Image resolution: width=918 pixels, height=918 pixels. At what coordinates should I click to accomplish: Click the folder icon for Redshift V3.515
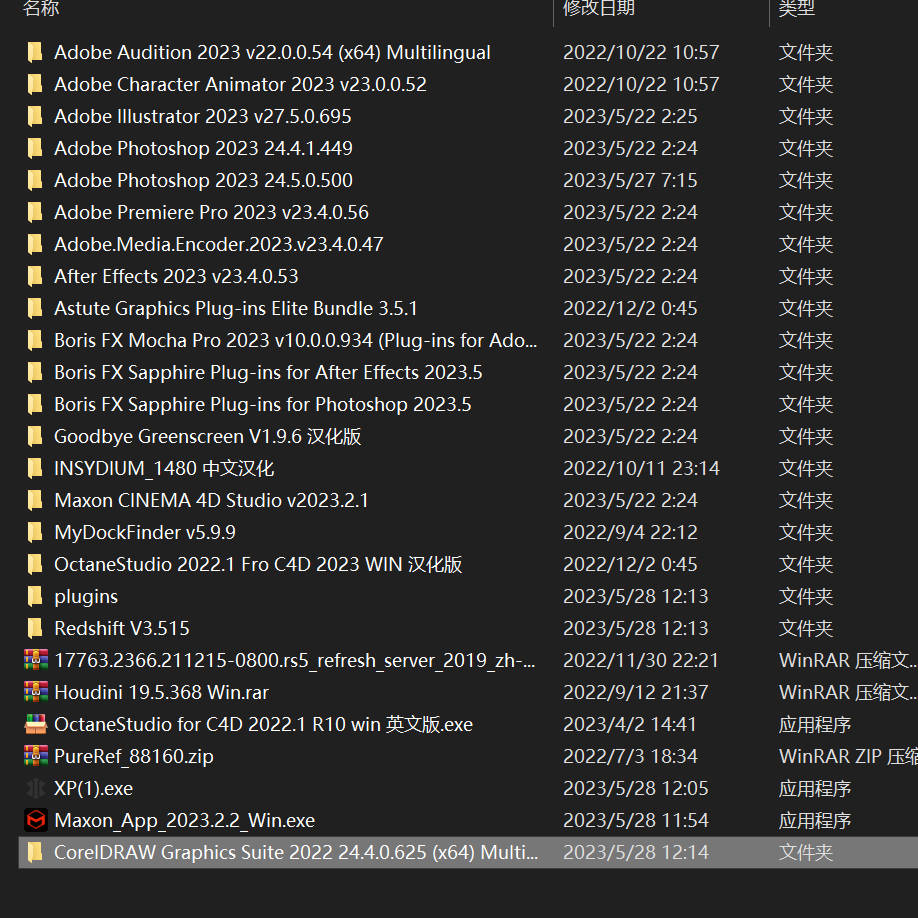click(x=36, y=628)
